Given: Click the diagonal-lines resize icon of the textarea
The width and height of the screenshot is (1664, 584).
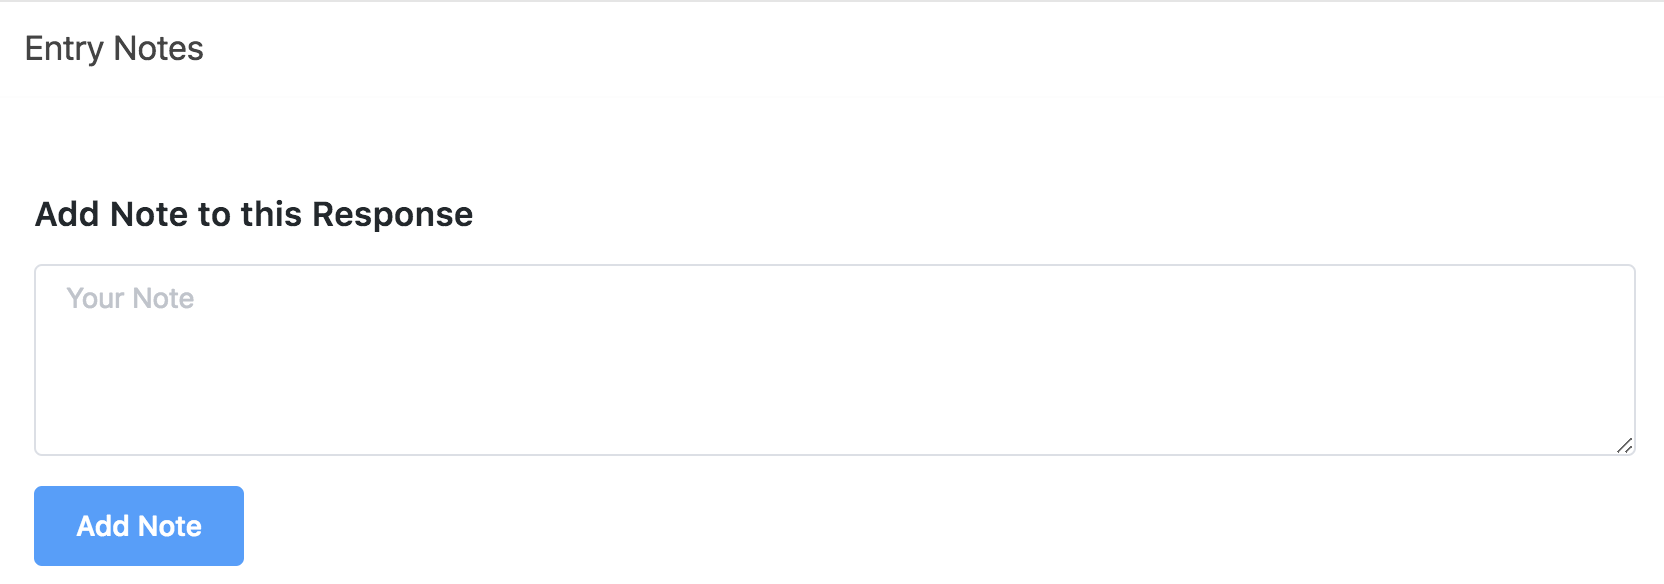Looking at the screenshot, I should point(1624,445).
